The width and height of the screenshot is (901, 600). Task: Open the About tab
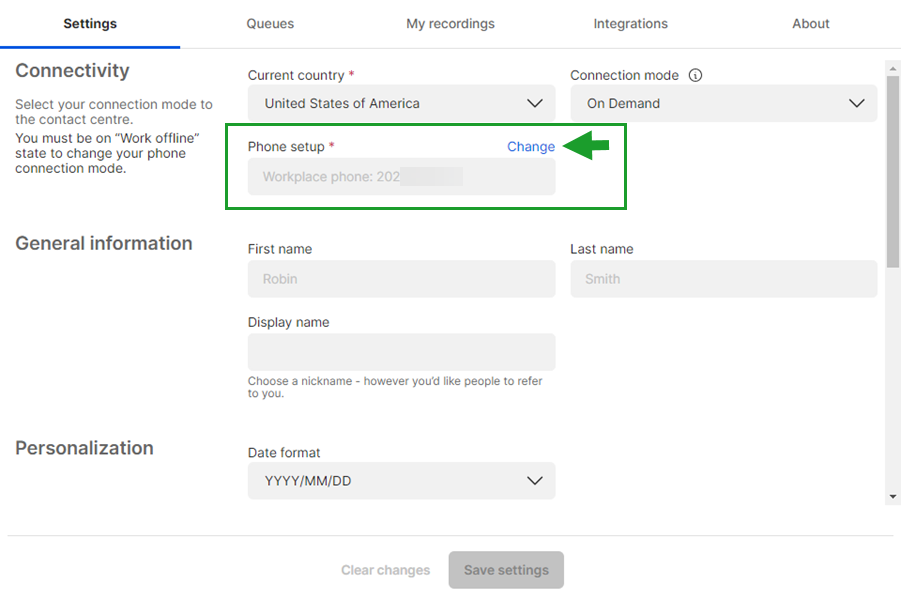click(811, 24)
